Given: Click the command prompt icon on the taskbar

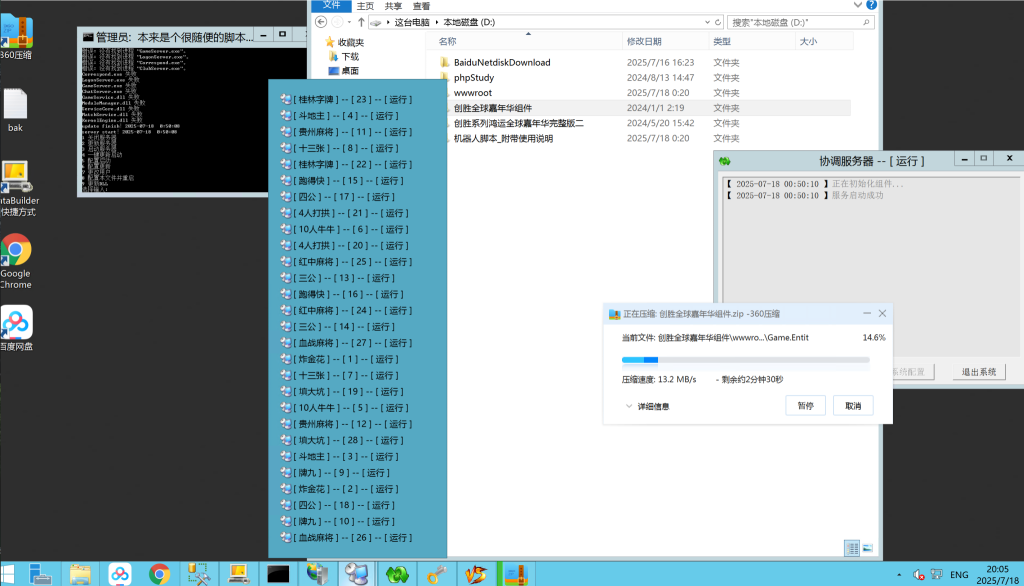Looking at the screenshot, I should pyautogui.click(x=277, y=574).
